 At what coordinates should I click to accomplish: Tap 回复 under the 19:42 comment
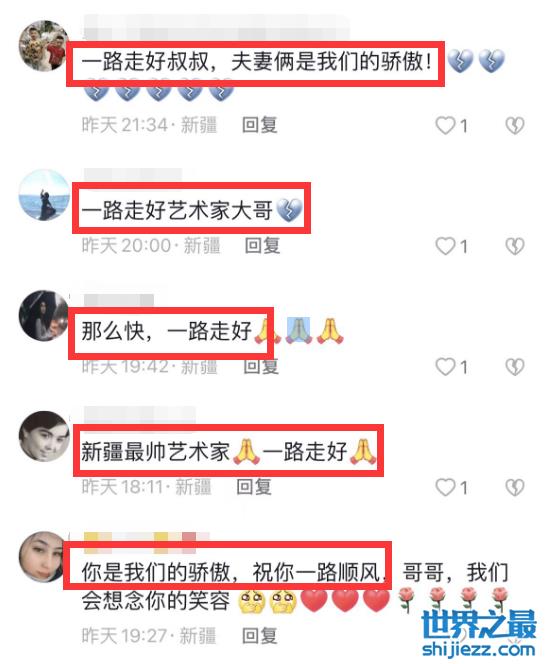tap(261, 366)
